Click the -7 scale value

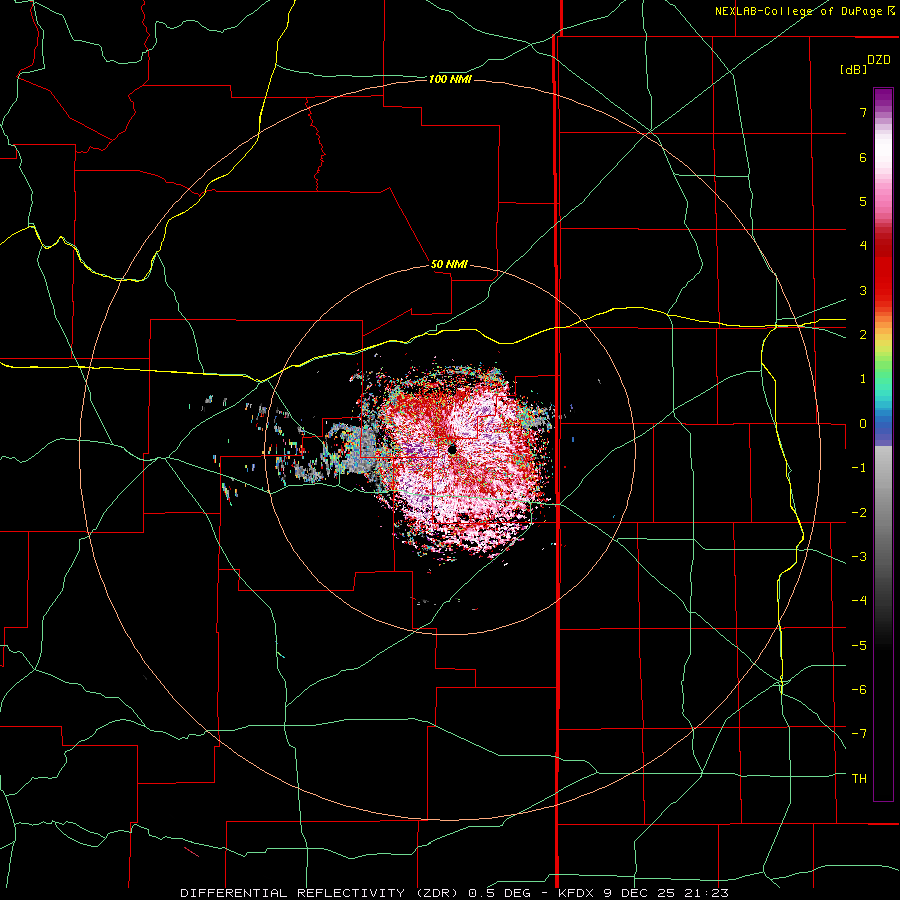click(859, 734)
